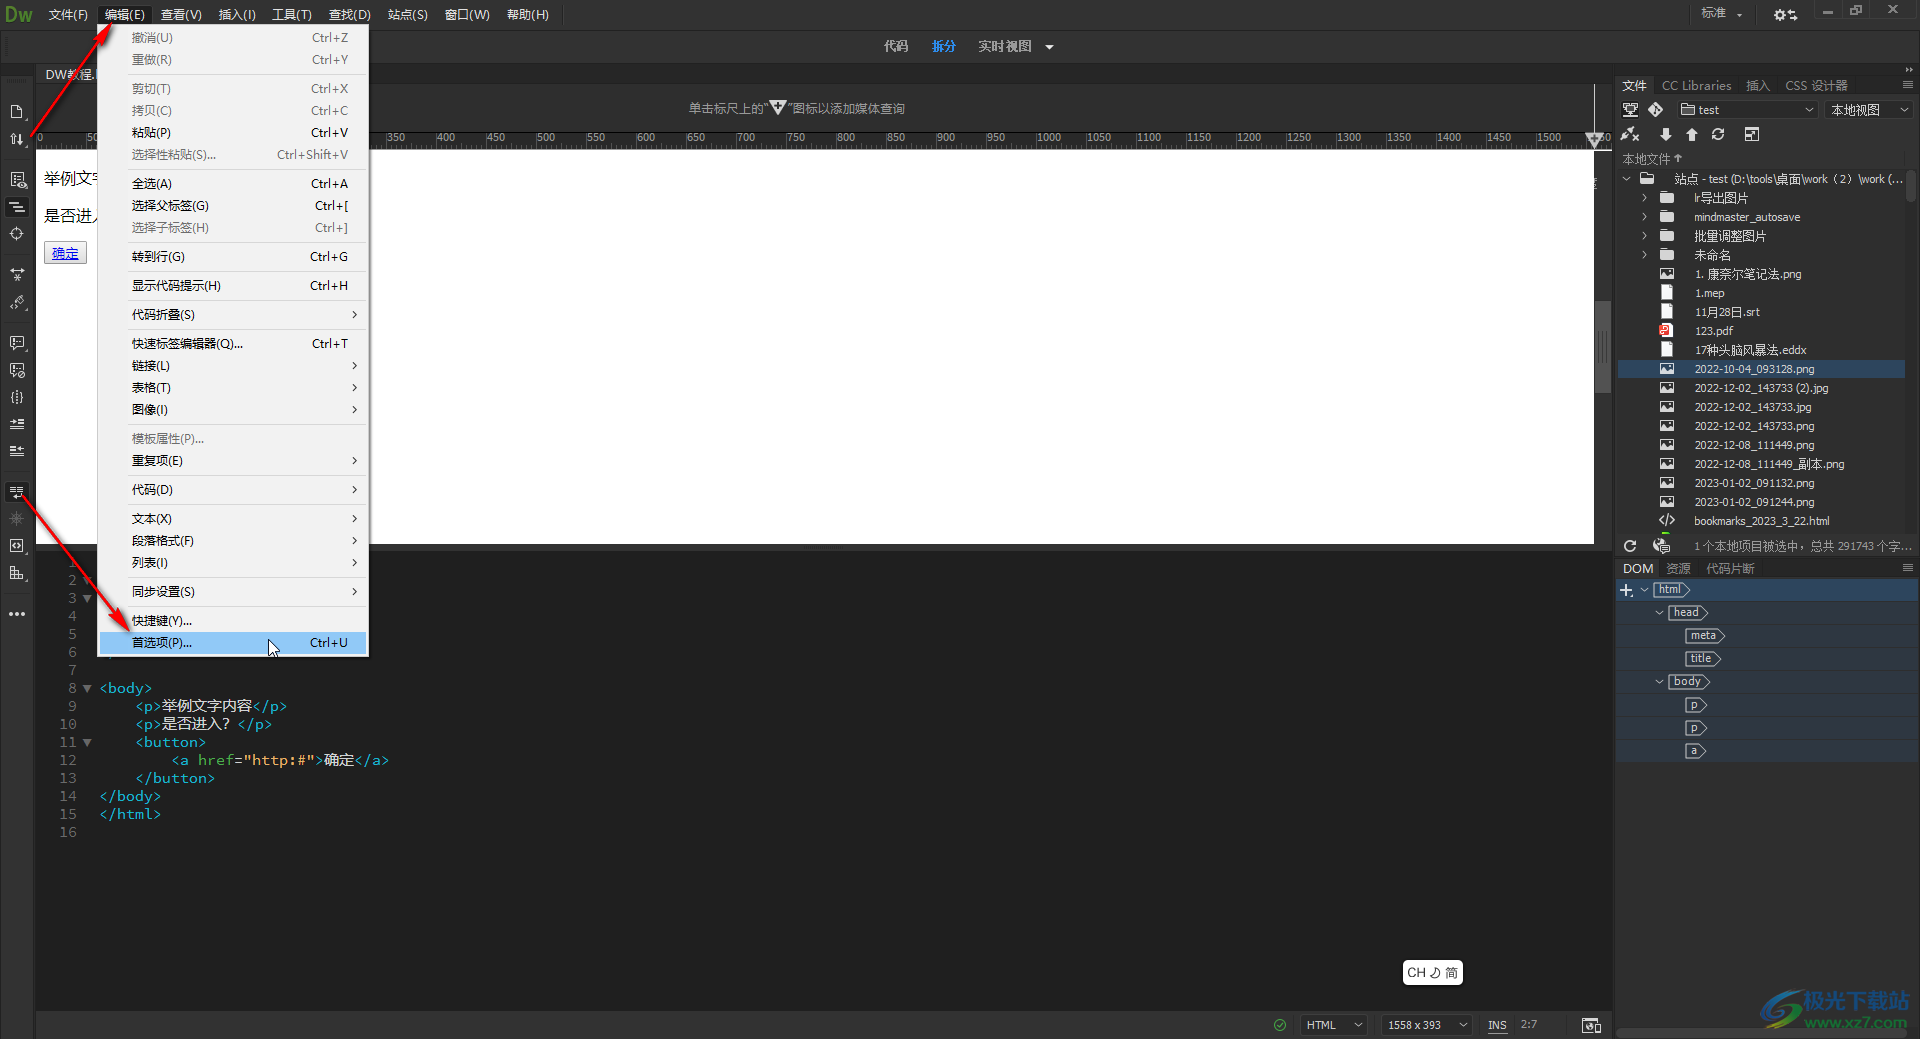1920x1039 pixels.
Task: Click the Define Servers icon in Files panel
Action: [1631, 110]
